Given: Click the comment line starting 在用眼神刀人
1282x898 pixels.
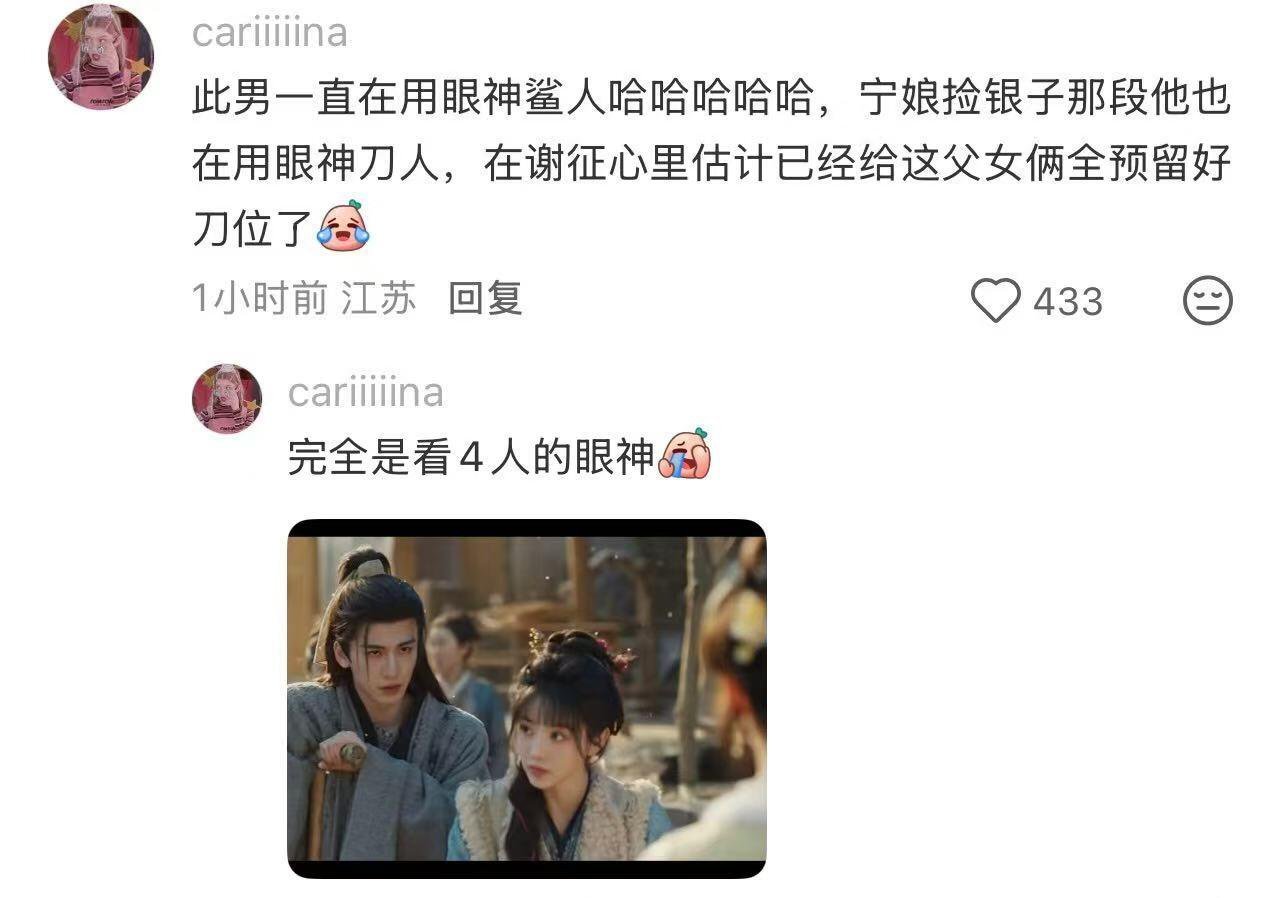Looking at the screenshot, I should (x=711, y=163).
